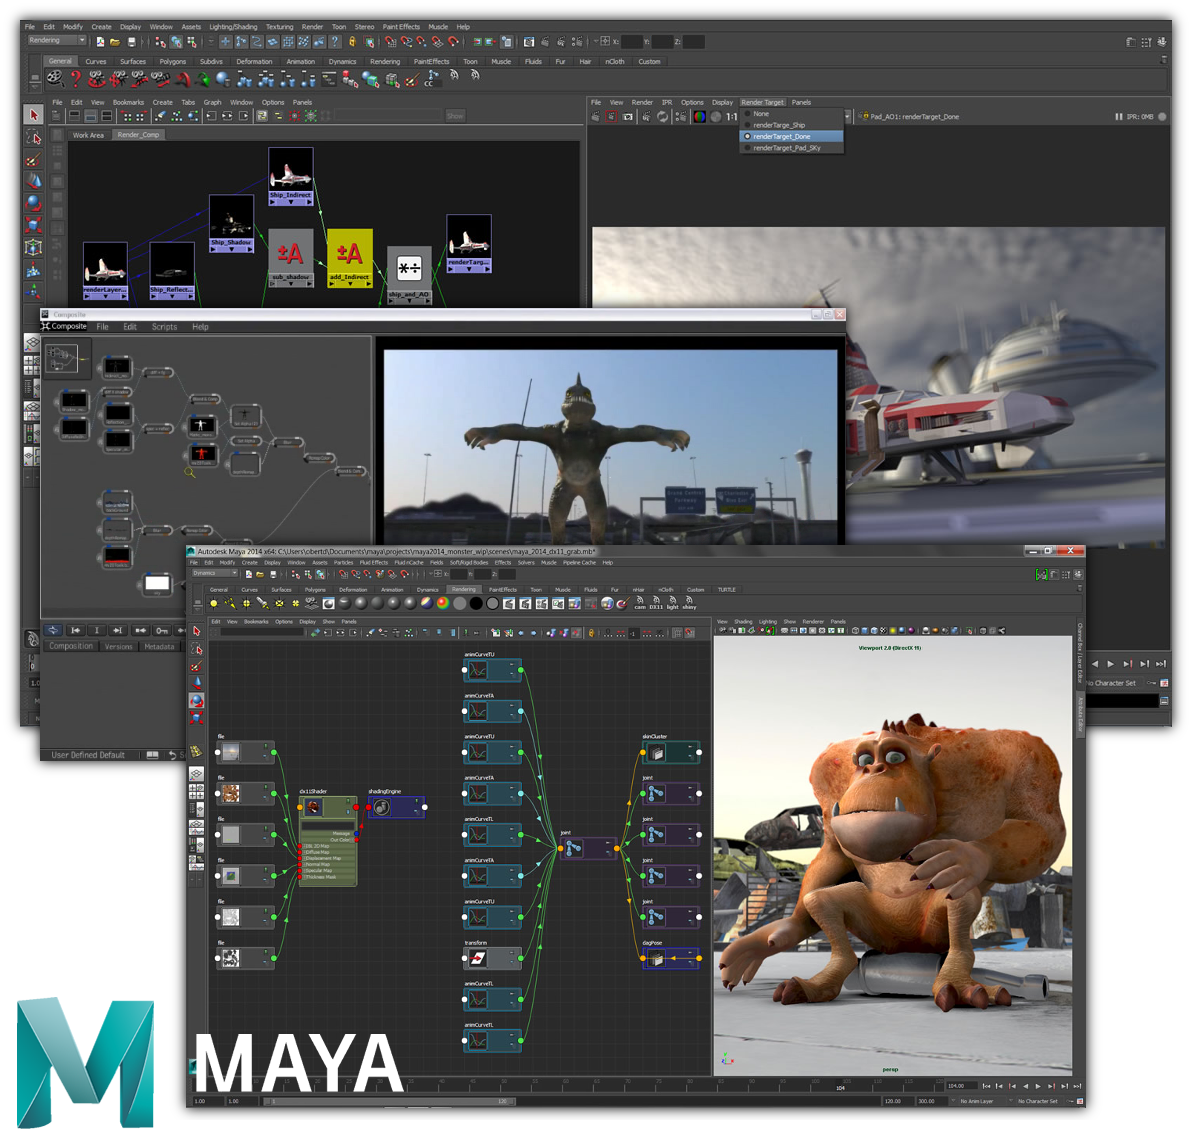Click the black surface shader sphere on Rendering shelf
The width and height of the screenshot is (1192, 1140).
coord(476,603)
